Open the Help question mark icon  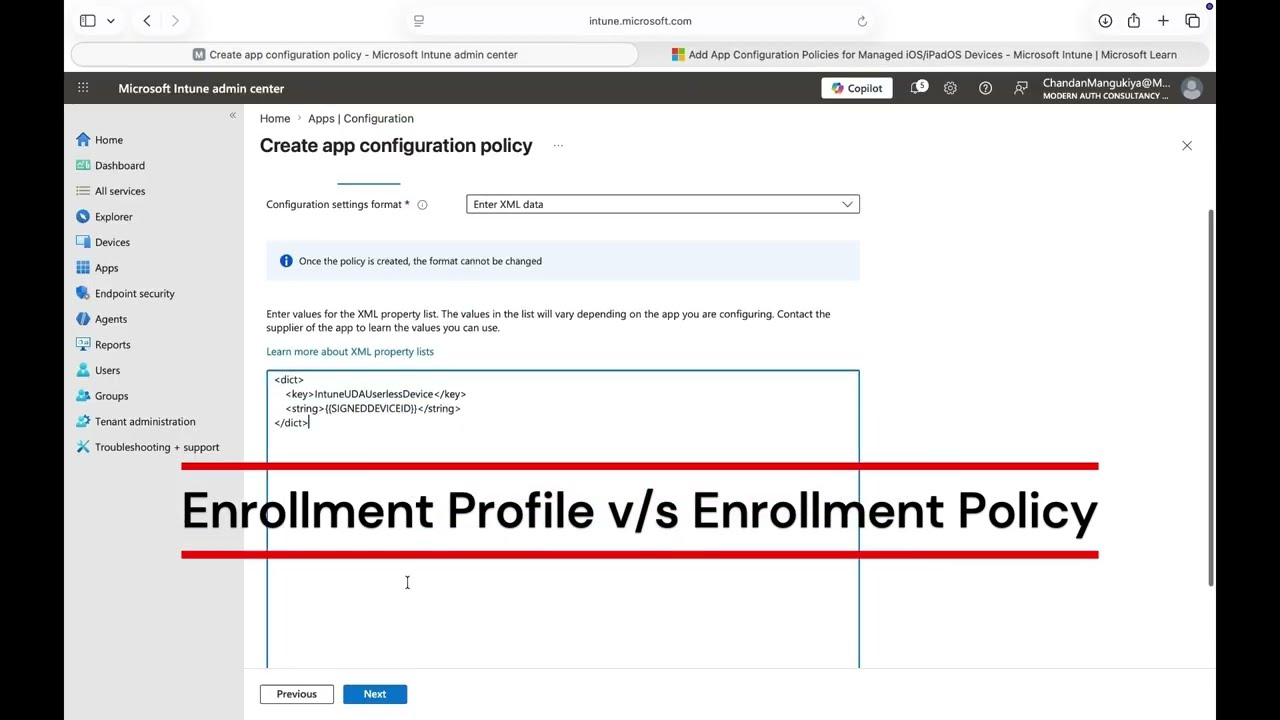[x=985, y=88]
